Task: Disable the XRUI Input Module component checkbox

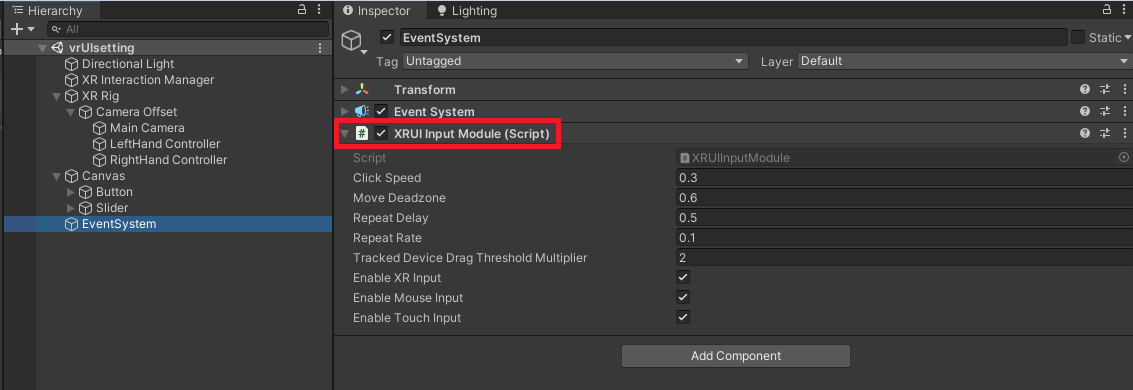Action: point(381,134)
